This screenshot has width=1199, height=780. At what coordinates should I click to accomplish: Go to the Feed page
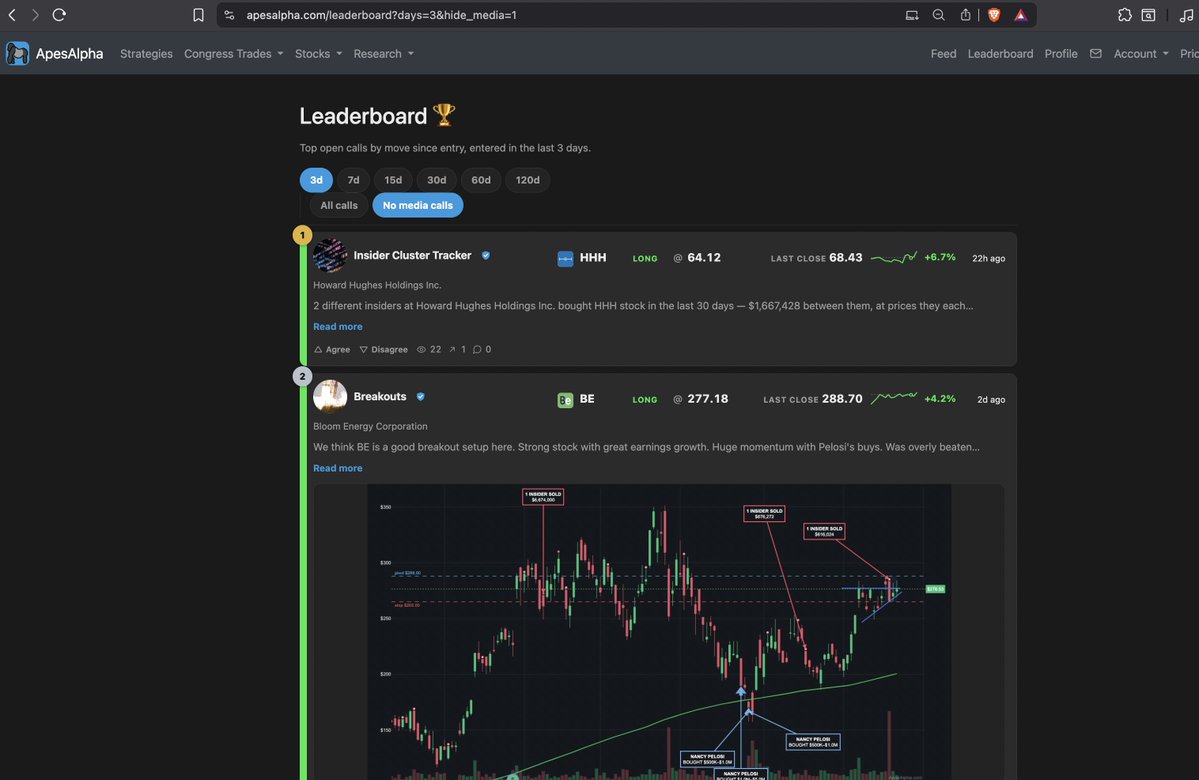point(943,54)
